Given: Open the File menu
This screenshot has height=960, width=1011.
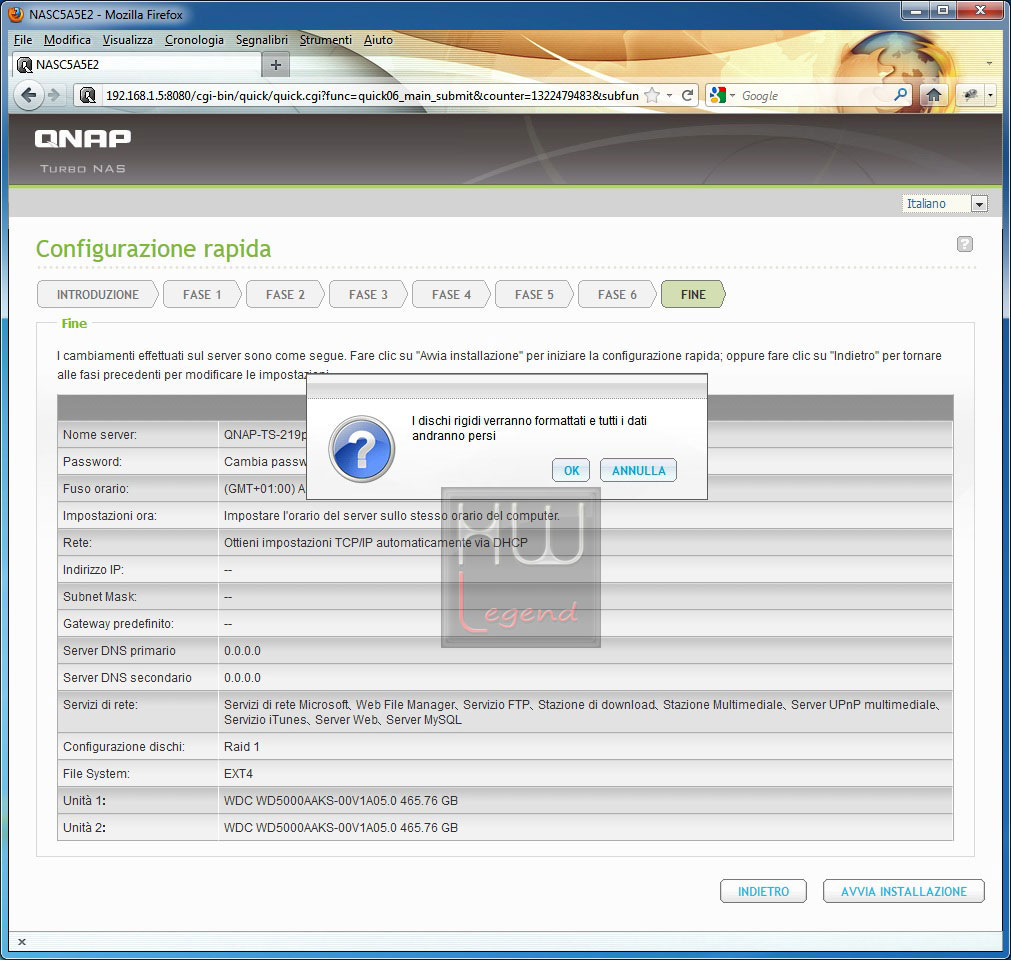Looking at the screenshot, I should 23,40.
